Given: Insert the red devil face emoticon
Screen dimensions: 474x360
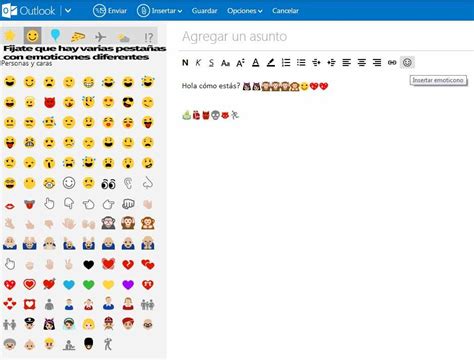Looking at the screenshot, I should pyautogui.click(x=49, y=102).
